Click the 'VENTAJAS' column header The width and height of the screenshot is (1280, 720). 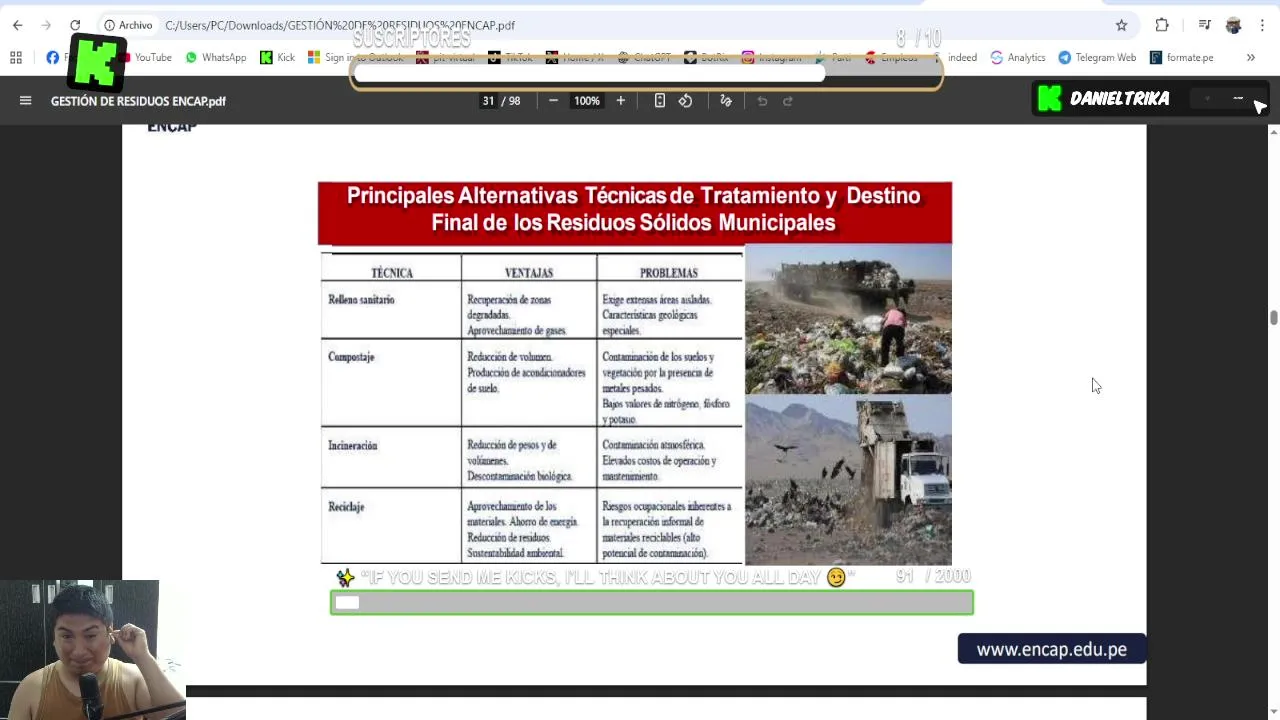[x=529, y=272]
